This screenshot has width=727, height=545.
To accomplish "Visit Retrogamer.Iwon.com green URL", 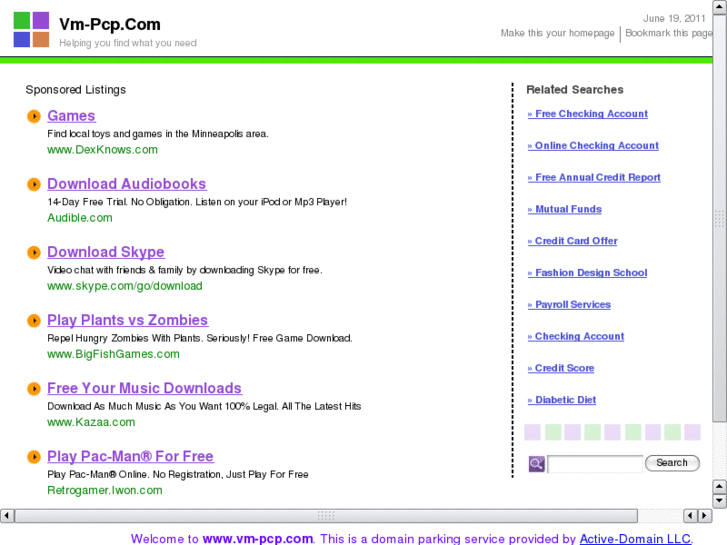I will [105, 490].
